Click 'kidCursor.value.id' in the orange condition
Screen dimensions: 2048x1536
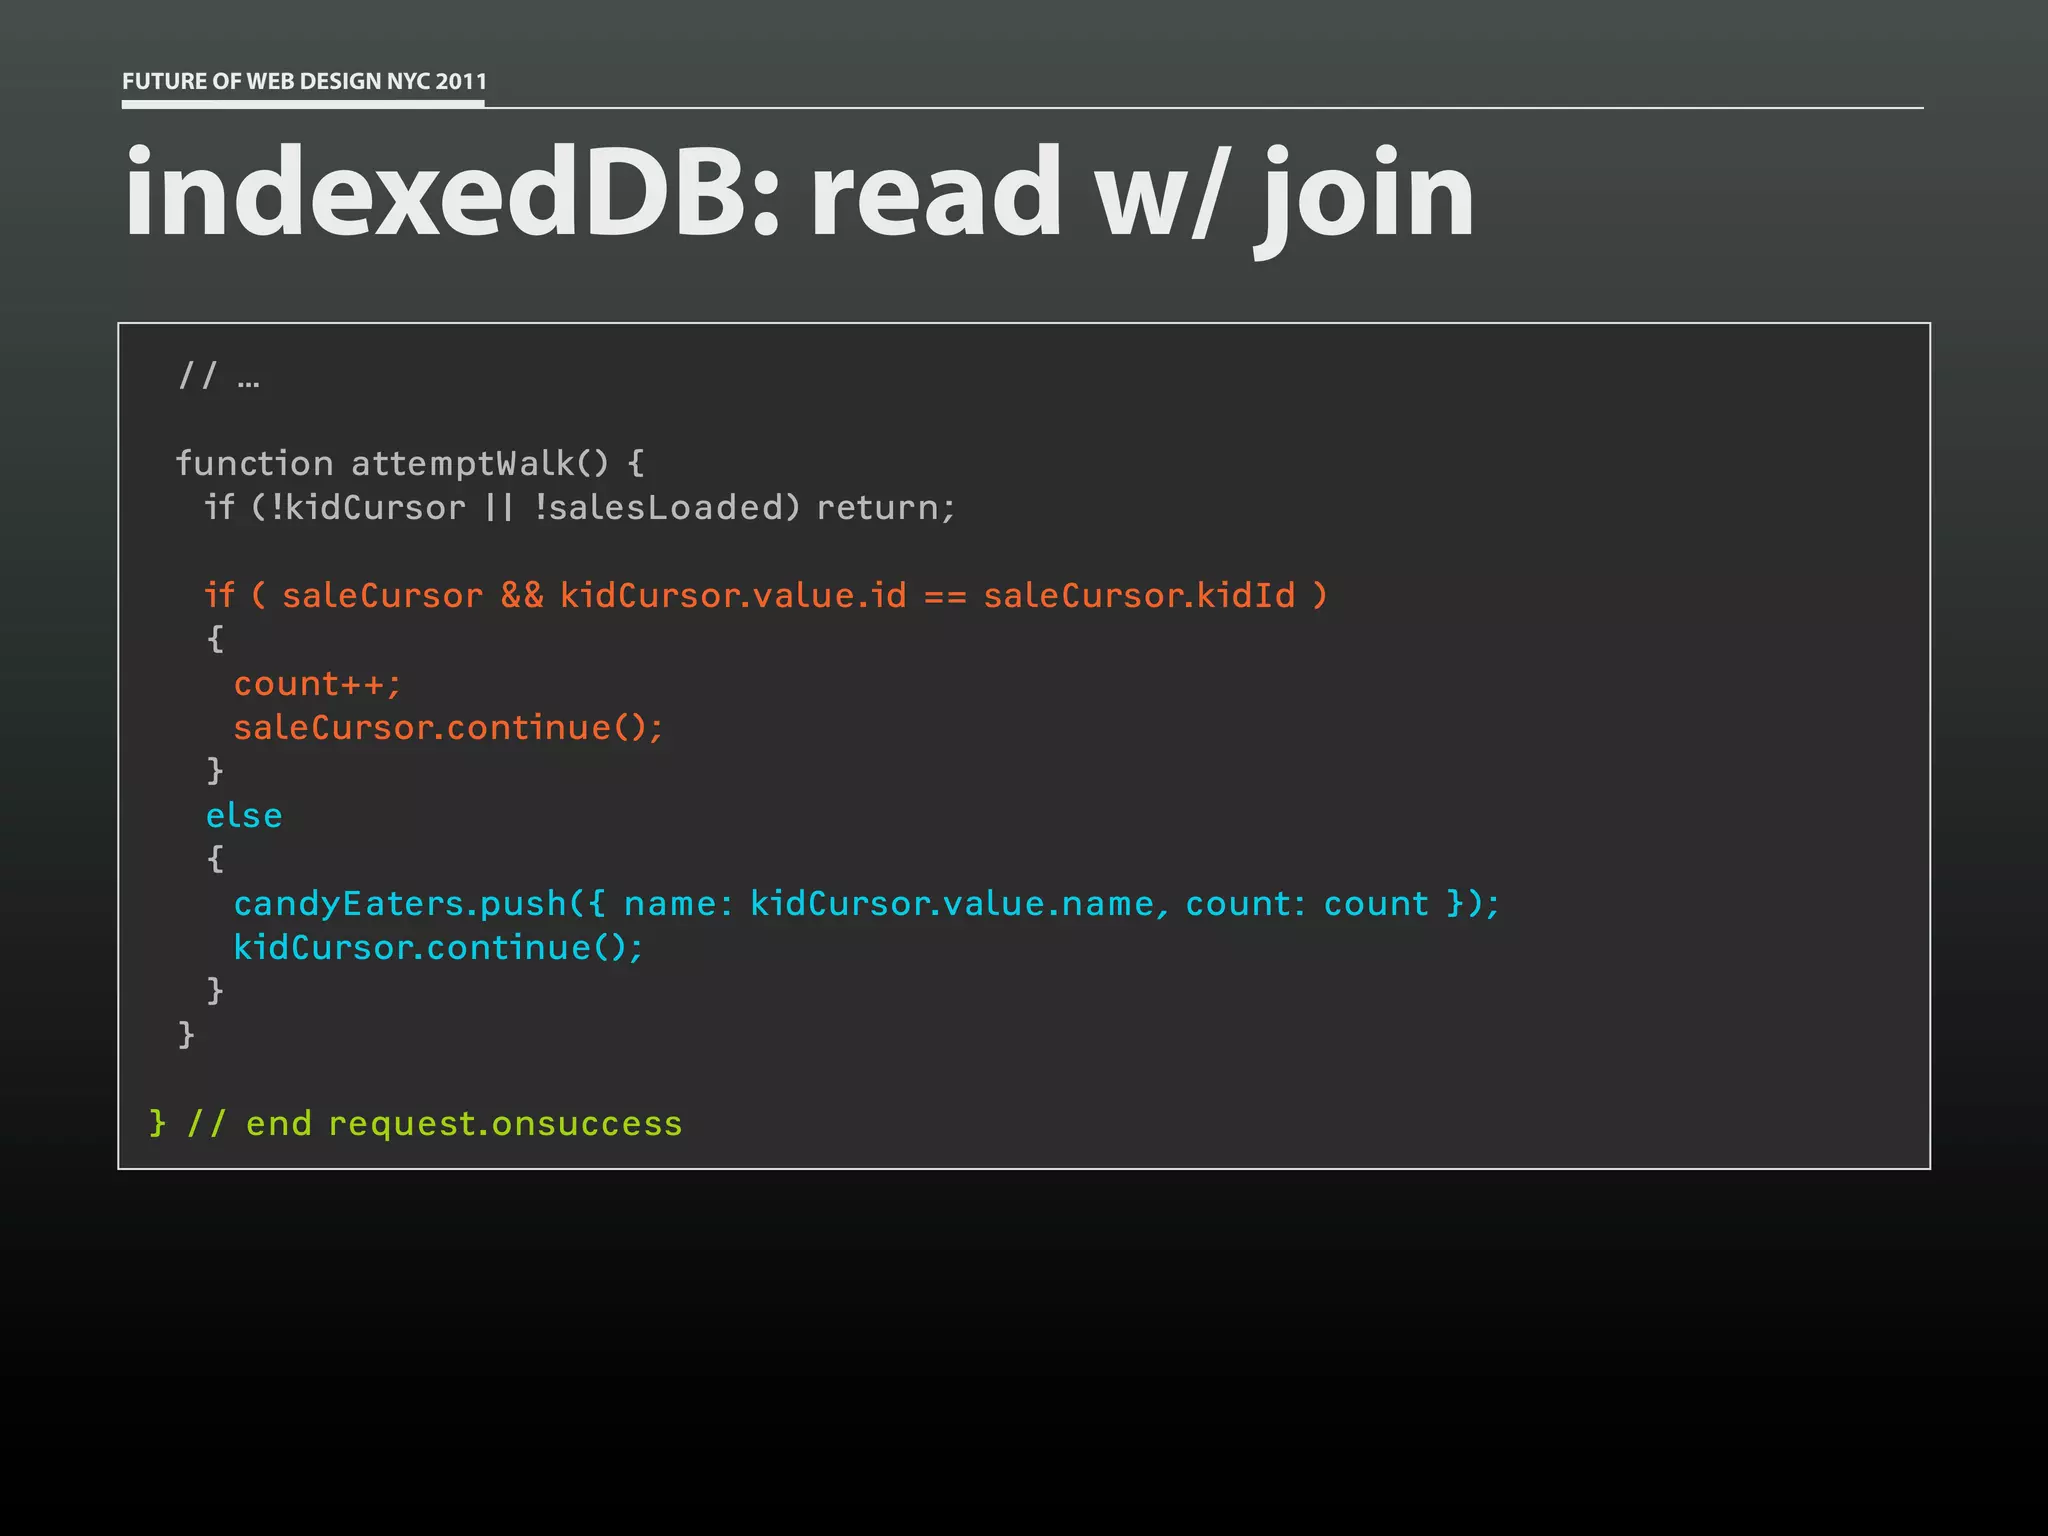733,596
